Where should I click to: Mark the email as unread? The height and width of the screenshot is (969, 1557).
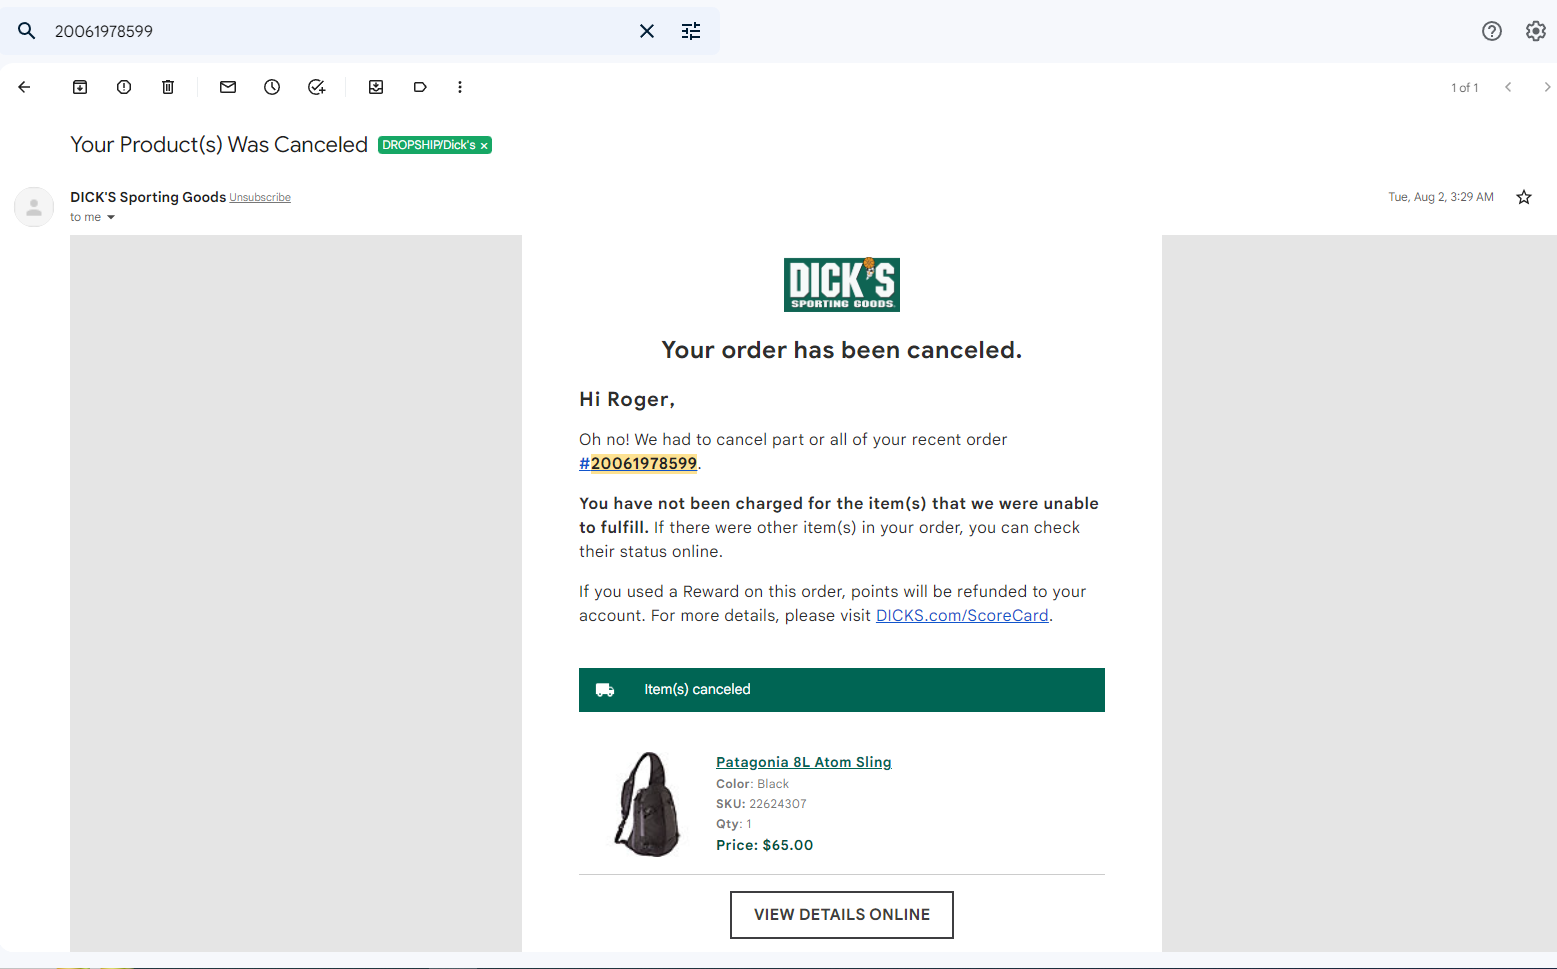(x=228, y=87)
